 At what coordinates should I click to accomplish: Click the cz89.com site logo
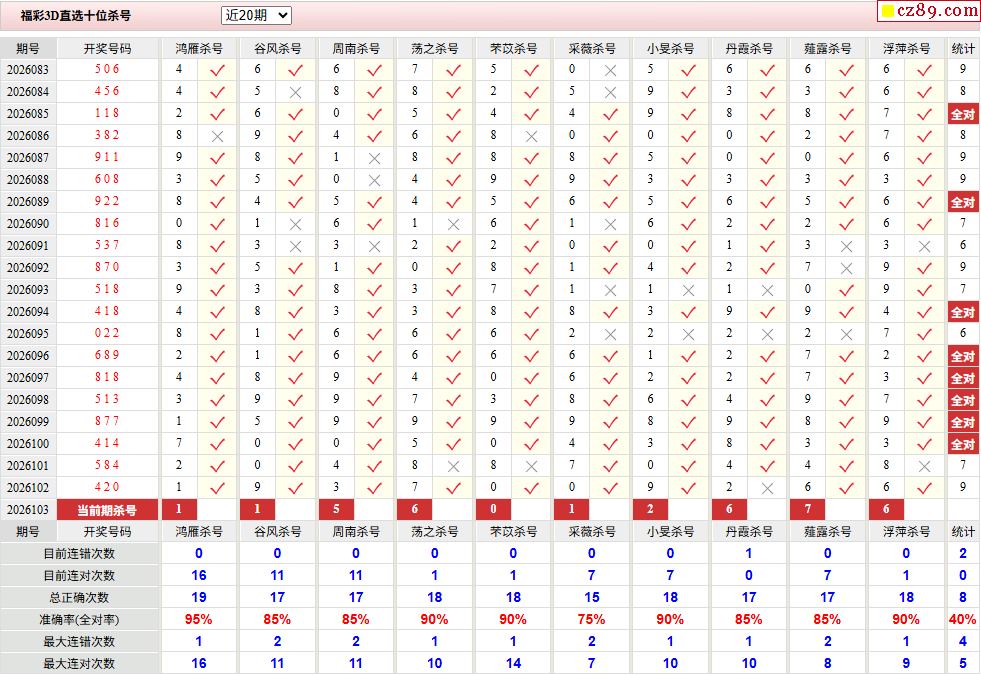click(930, 11)
